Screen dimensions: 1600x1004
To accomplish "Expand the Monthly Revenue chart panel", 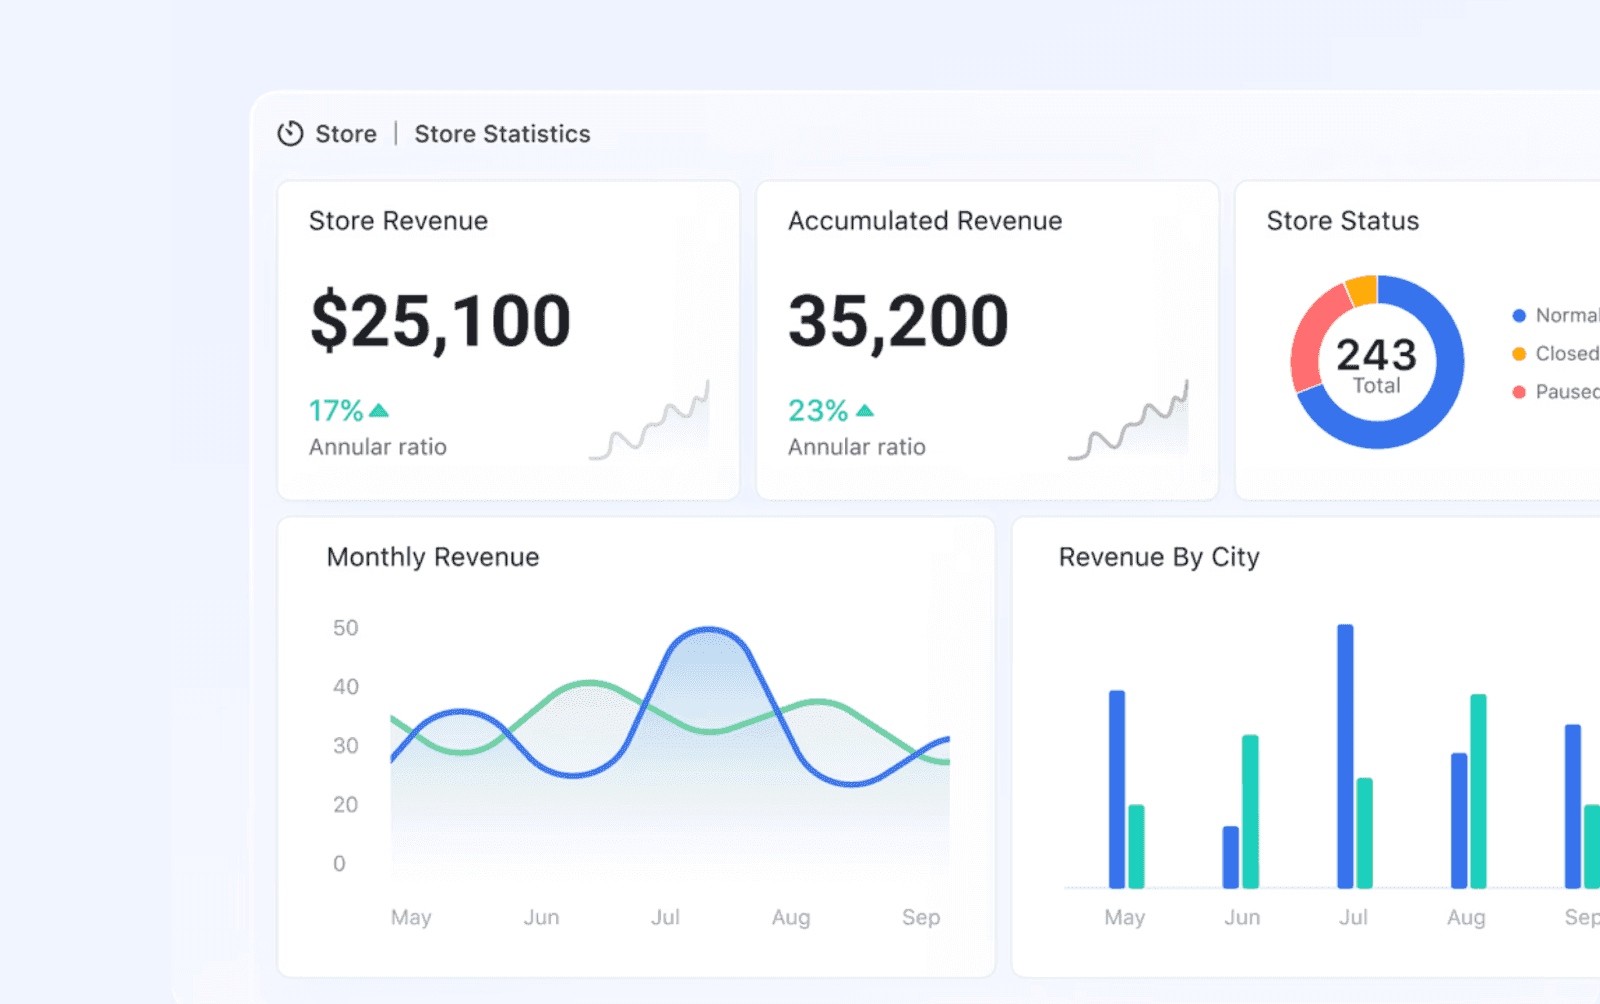I will pyautogui.click(x=636, y=745).
